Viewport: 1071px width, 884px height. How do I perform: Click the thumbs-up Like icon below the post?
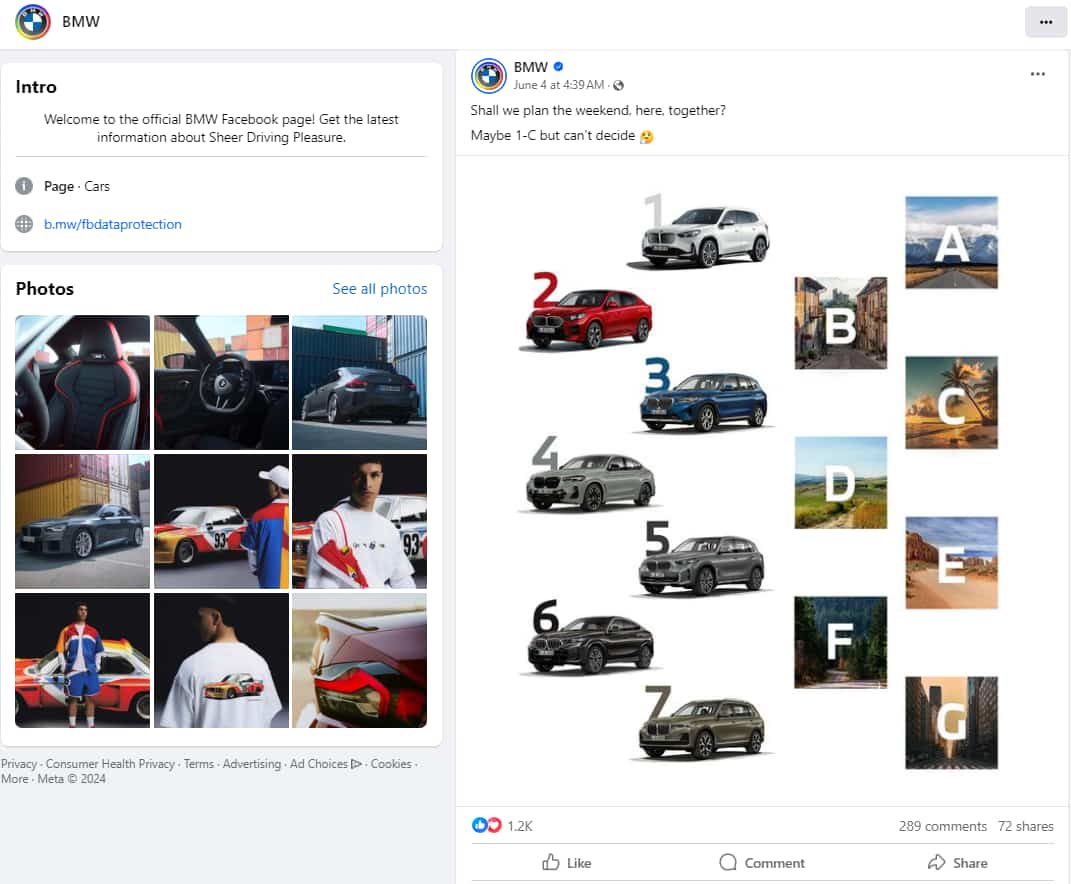point(553,862)
